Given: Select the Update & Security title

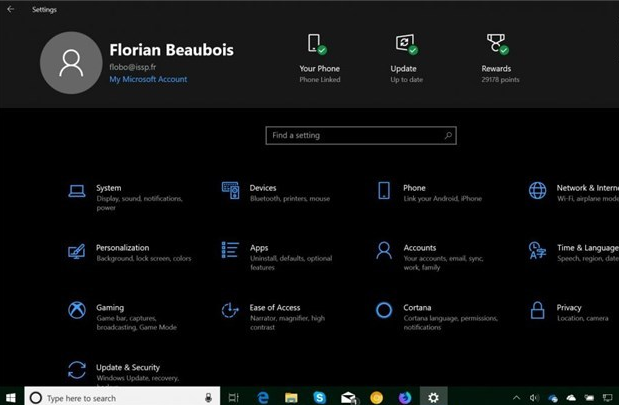Looking at the screenshot, I should click(x=128, y=368).
